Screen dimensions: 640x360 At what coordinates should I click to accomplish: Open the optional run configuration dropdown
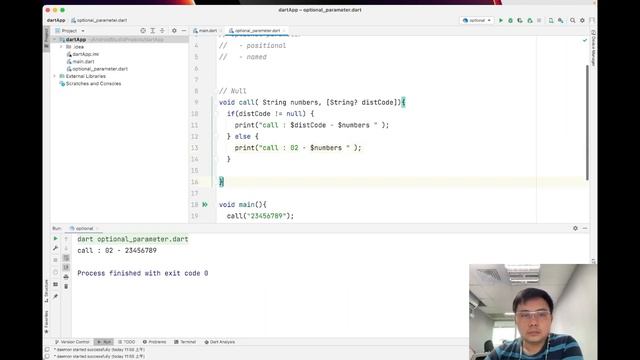pyautogui.click(x=477, y=20)
